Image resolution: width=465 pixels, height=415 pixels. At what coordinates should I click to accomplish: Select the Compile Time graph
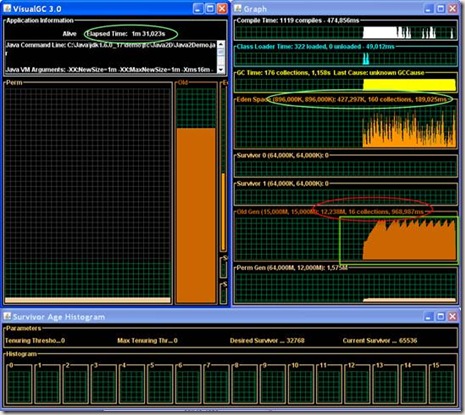click(x=346, y=32)
